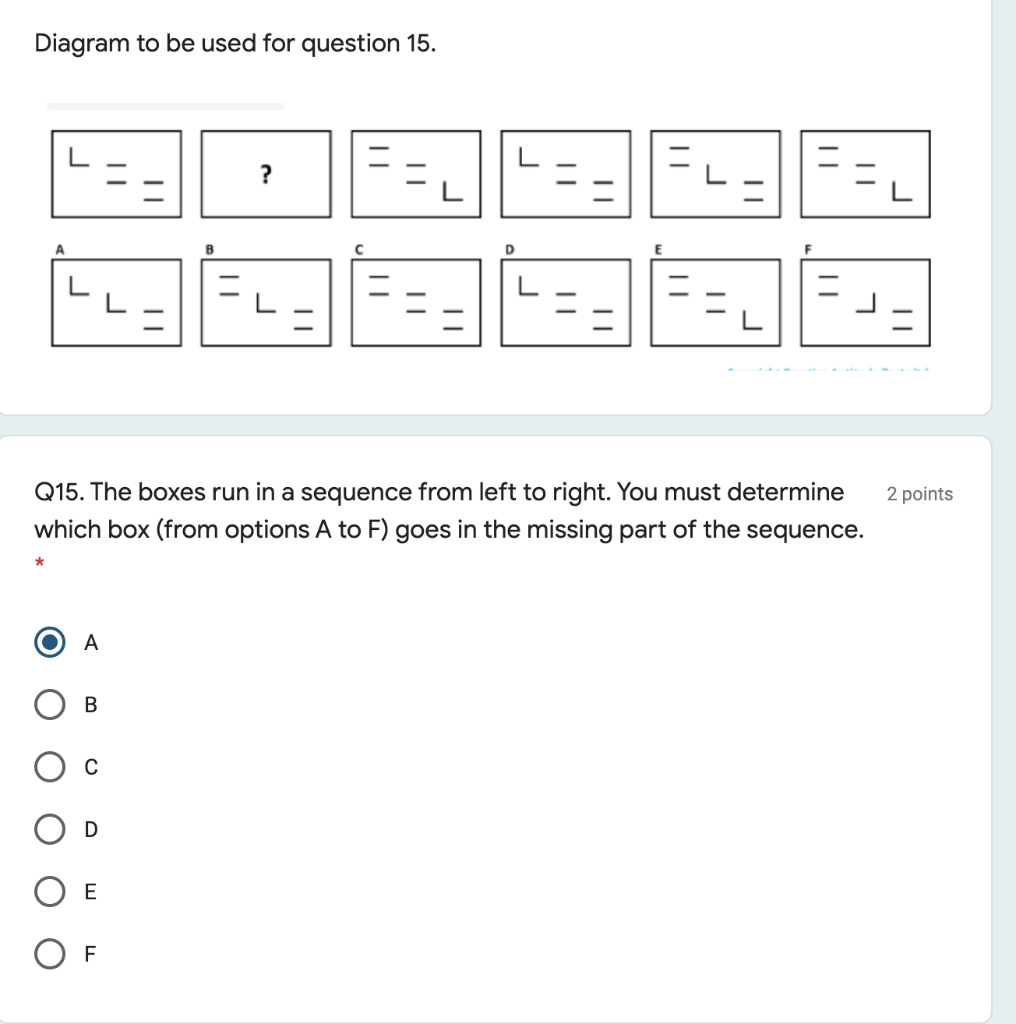This screenshot has height=1024, width=1016.
Task: Click the '2 points' label
Action: (919, 494)
